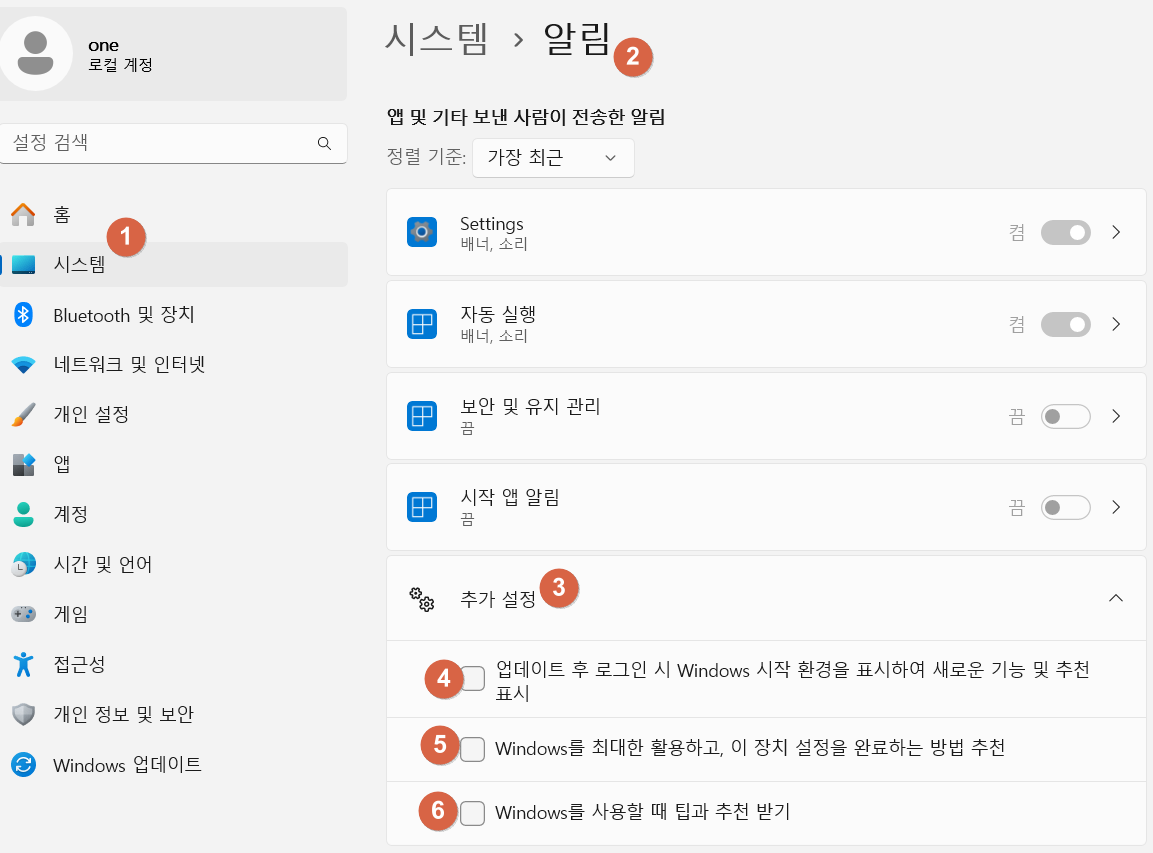This screenshot has height=853, width=1153.
Task: Open 네트워크 및 인터넷 via its Wi-Fi icon
Action: (x=23, y=365)
